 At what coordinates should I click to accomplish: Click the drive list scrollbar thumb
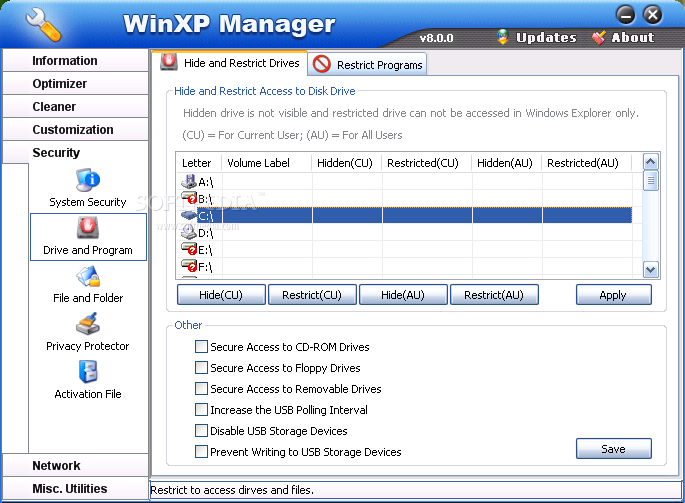[650, 180]
